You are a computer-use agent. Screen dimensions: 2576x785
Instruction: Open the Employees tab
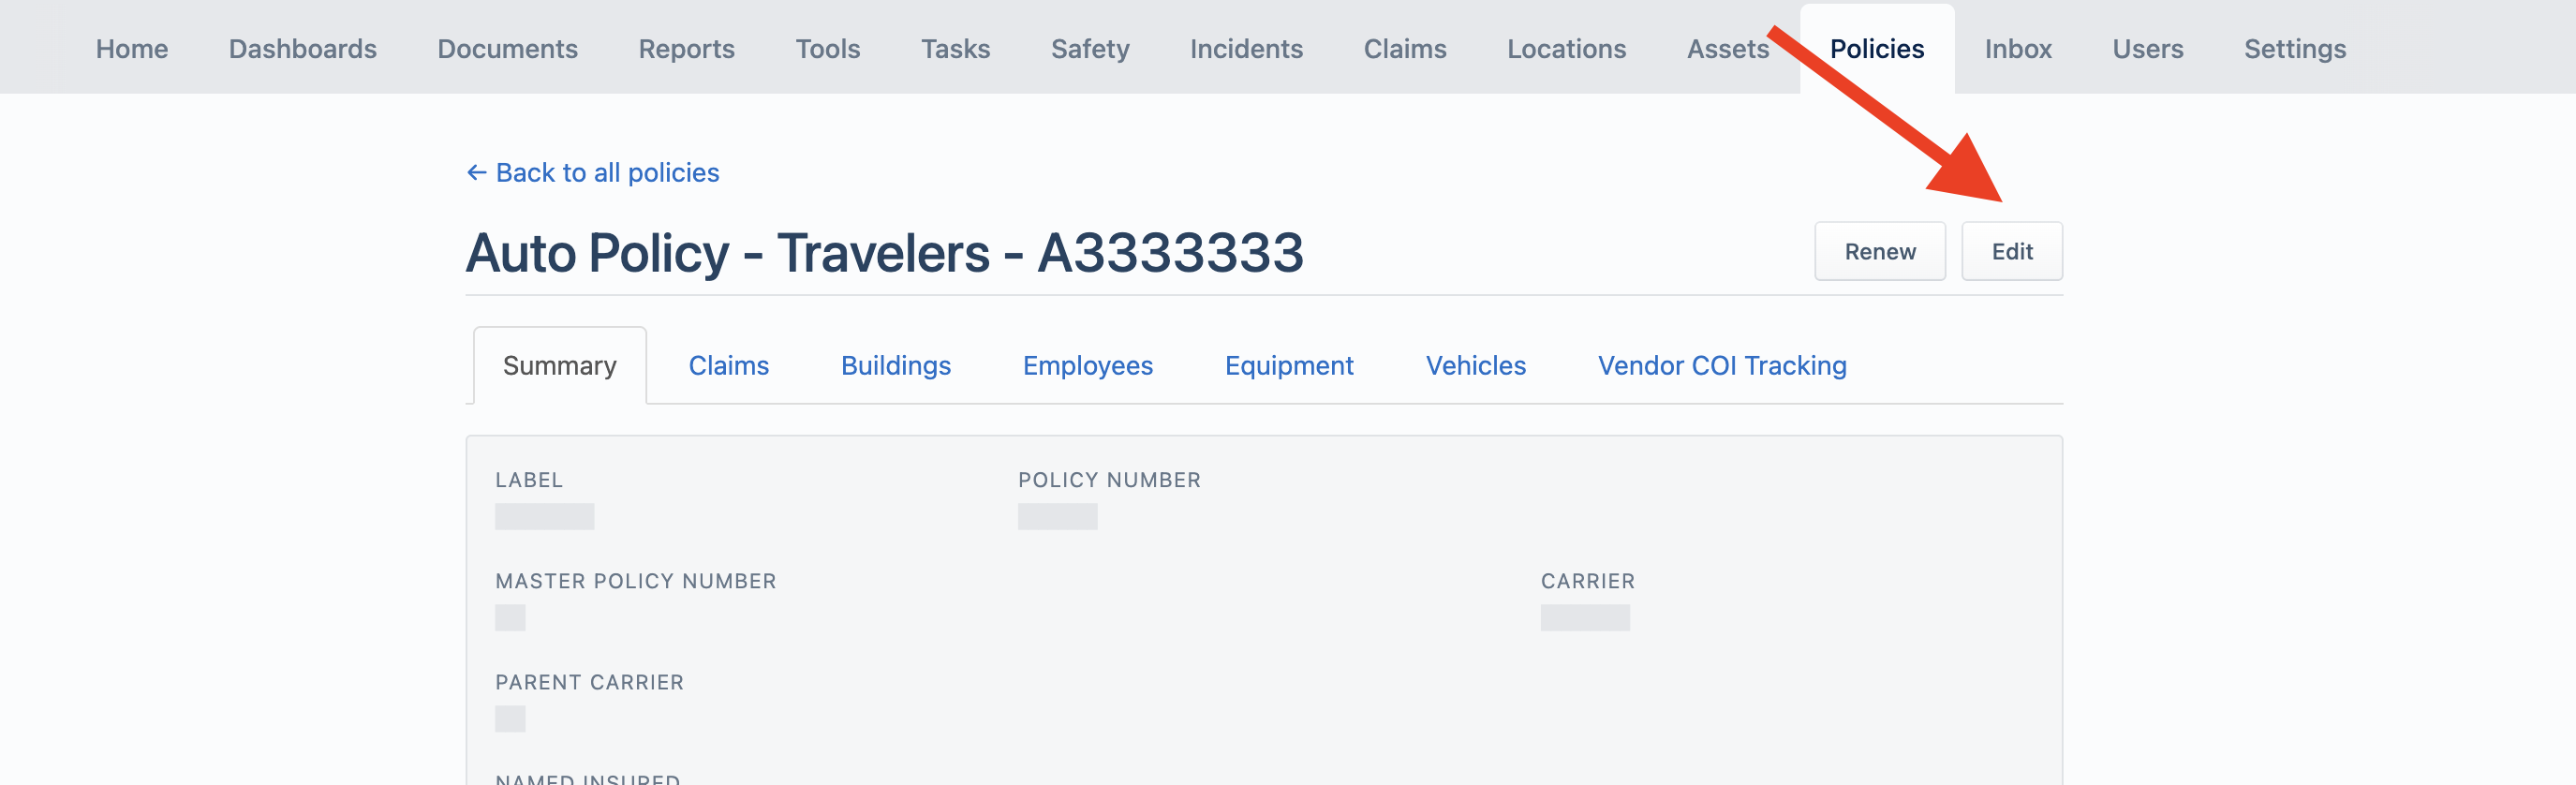pos(1088,366)
